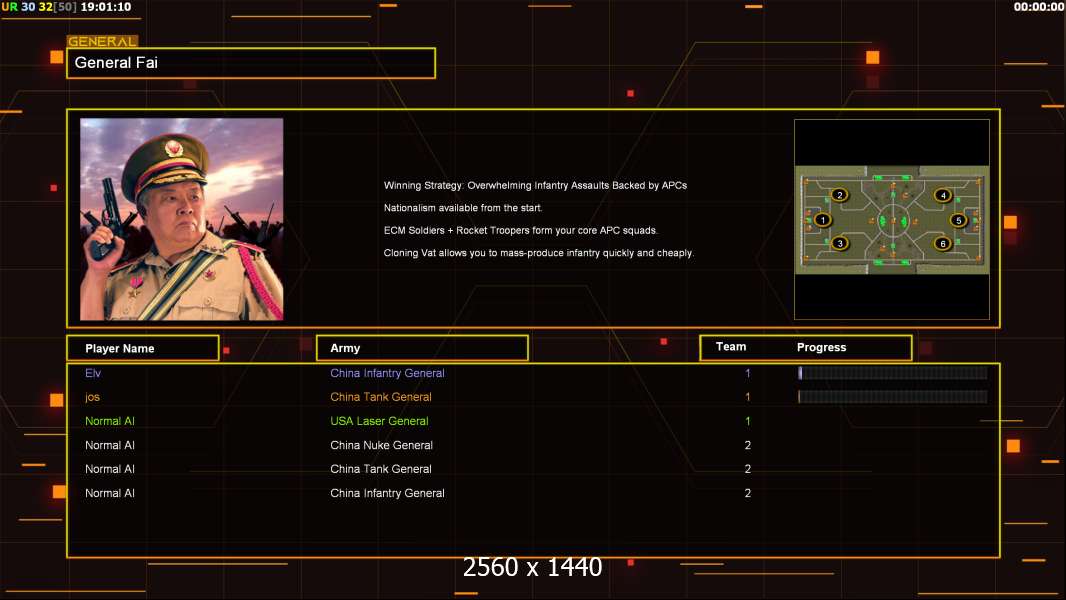This screenshot has height=600, width=1066.
Task: Click the Winning Strategy description line
Action: (x=535, y=186)
